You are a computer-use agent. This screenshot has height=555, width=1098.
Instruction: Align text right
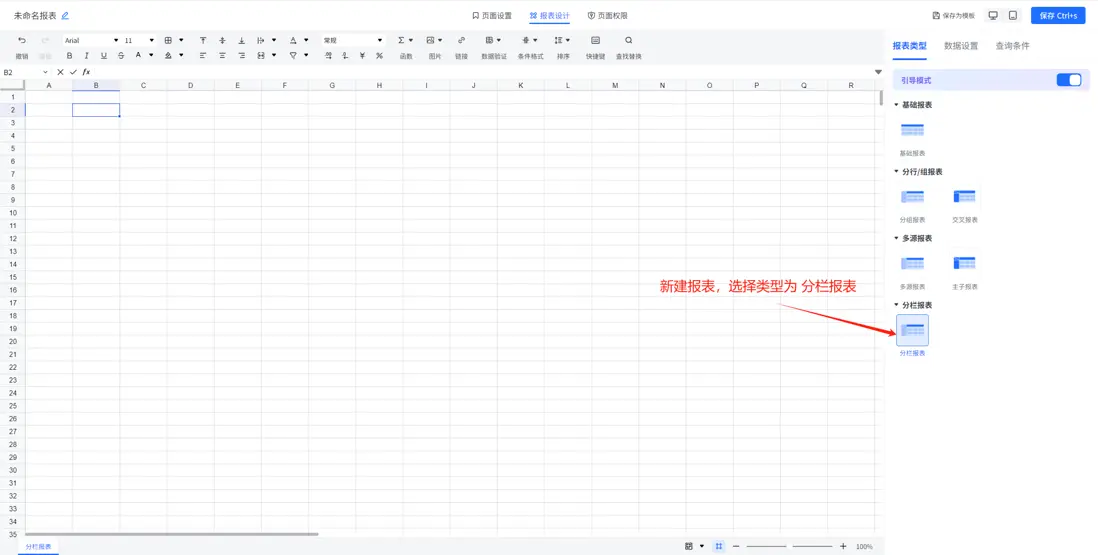242,55
